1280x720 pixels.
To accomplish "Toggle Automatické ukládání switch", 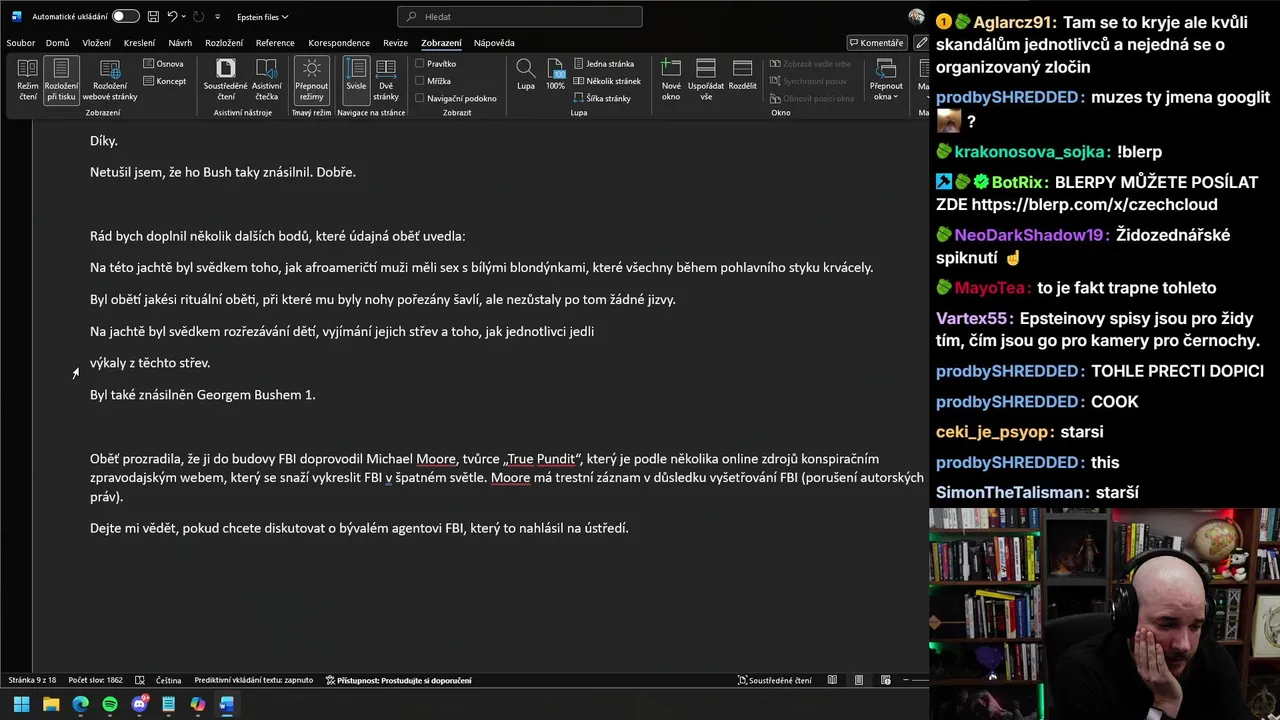I will pyautogui.click(x=125, y=17).
